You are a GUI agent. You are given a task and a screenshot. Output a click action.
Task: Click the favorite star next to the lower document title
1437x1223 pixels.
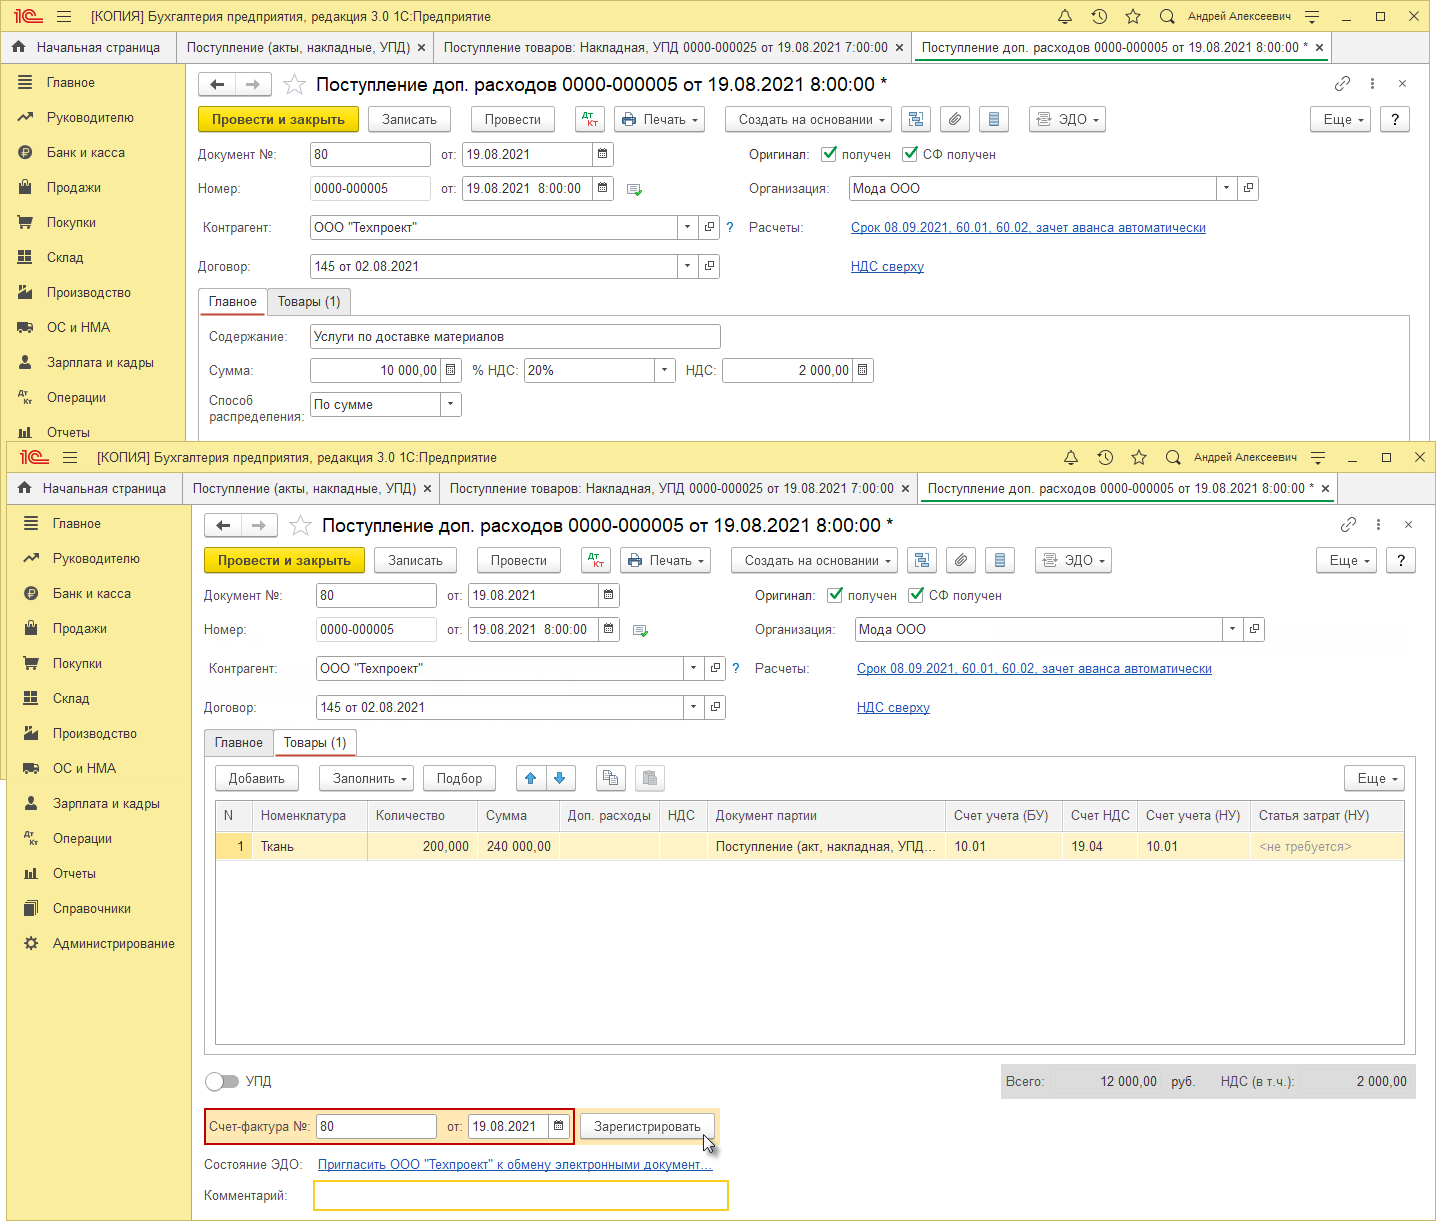point(300,525)
